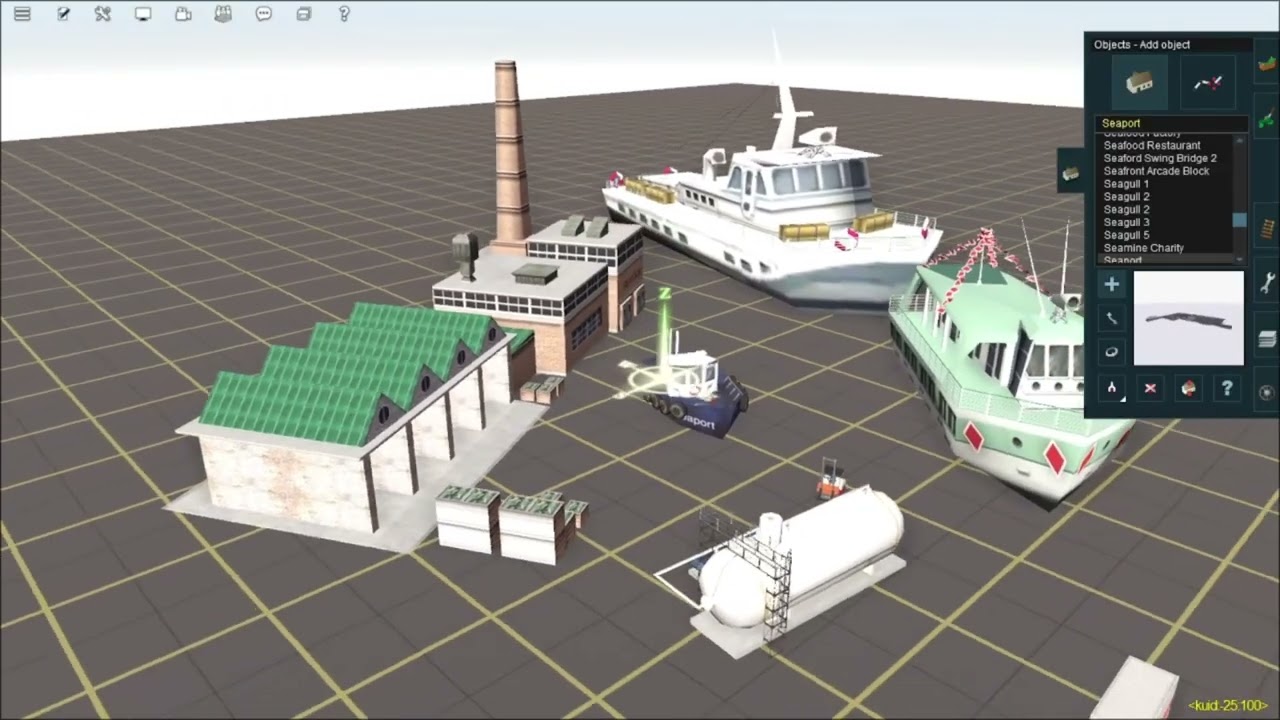
Task: Click the Objects - Add object panel title
Action: click(x=1142, y=44)
